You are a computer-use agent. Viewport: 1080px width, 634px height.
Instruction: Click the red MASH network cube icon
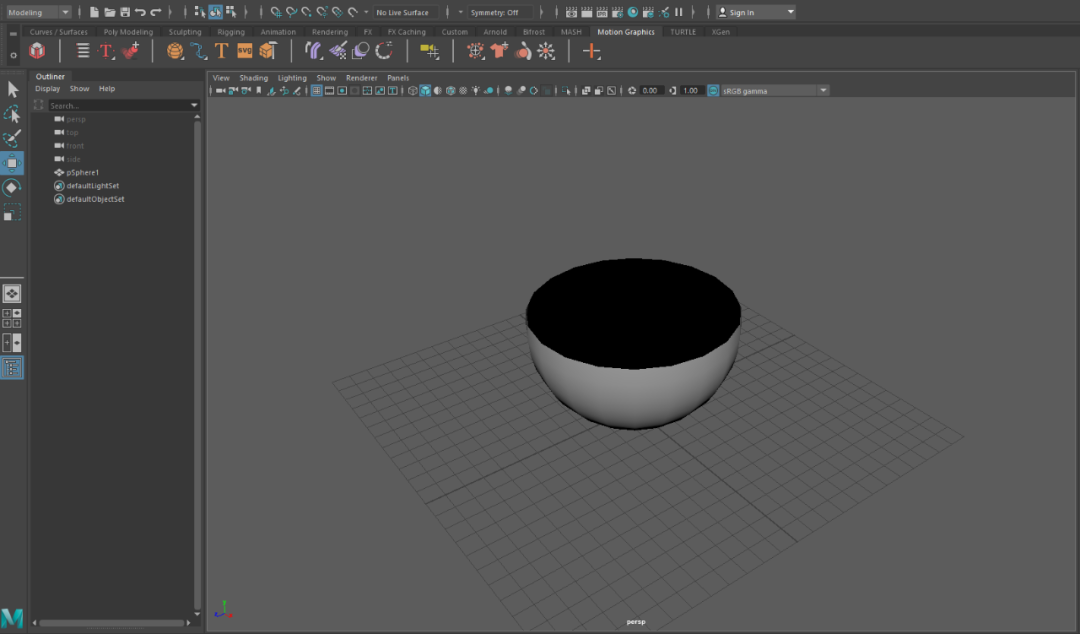pyautogui.click(x=37, y=51)
